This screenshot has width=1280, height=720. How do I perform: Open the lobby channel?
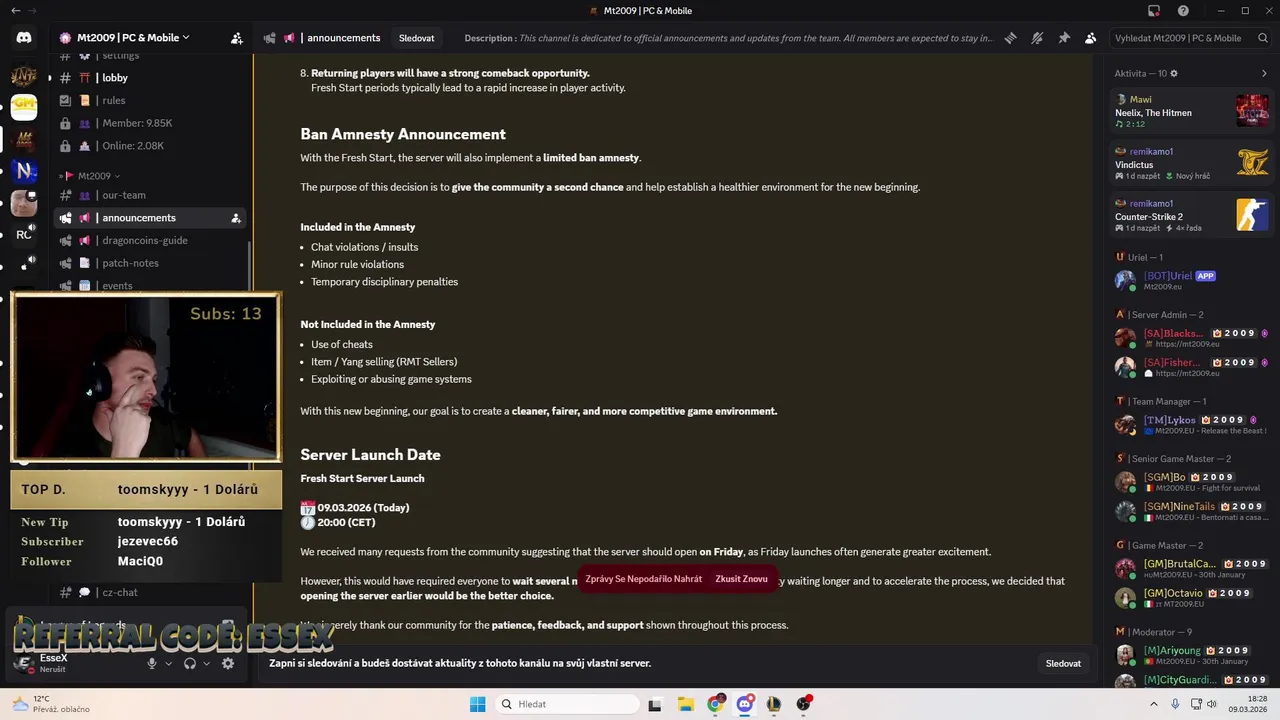(150, 77)
